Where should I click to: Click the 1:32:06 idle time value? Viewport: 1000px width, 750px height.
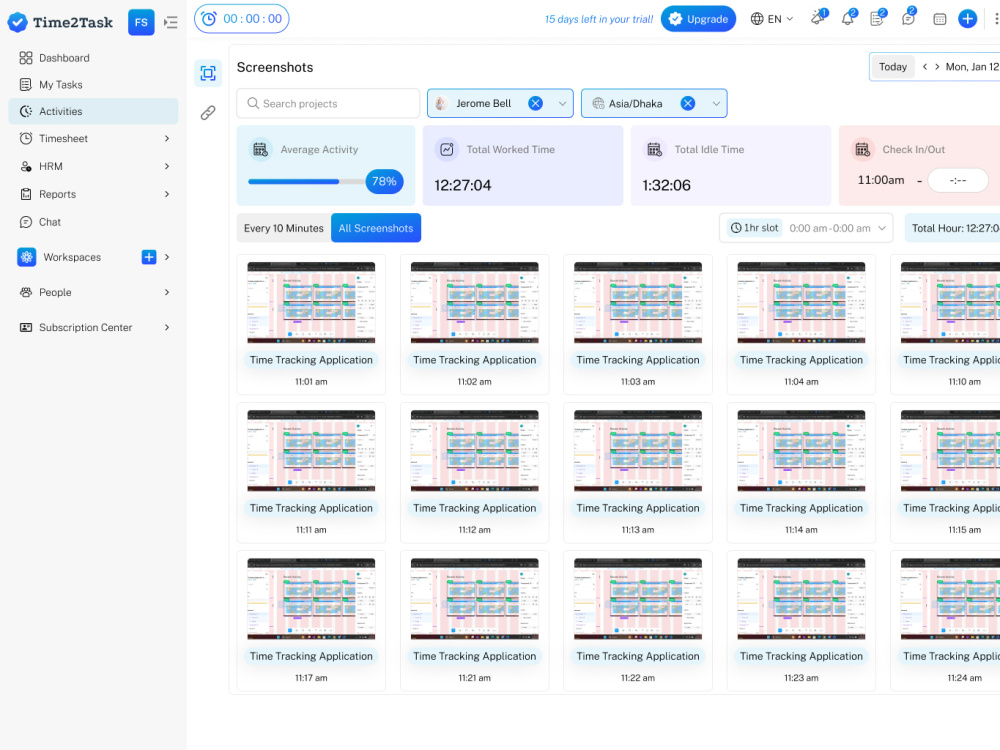pyautogui.click(x=666, y=186)
